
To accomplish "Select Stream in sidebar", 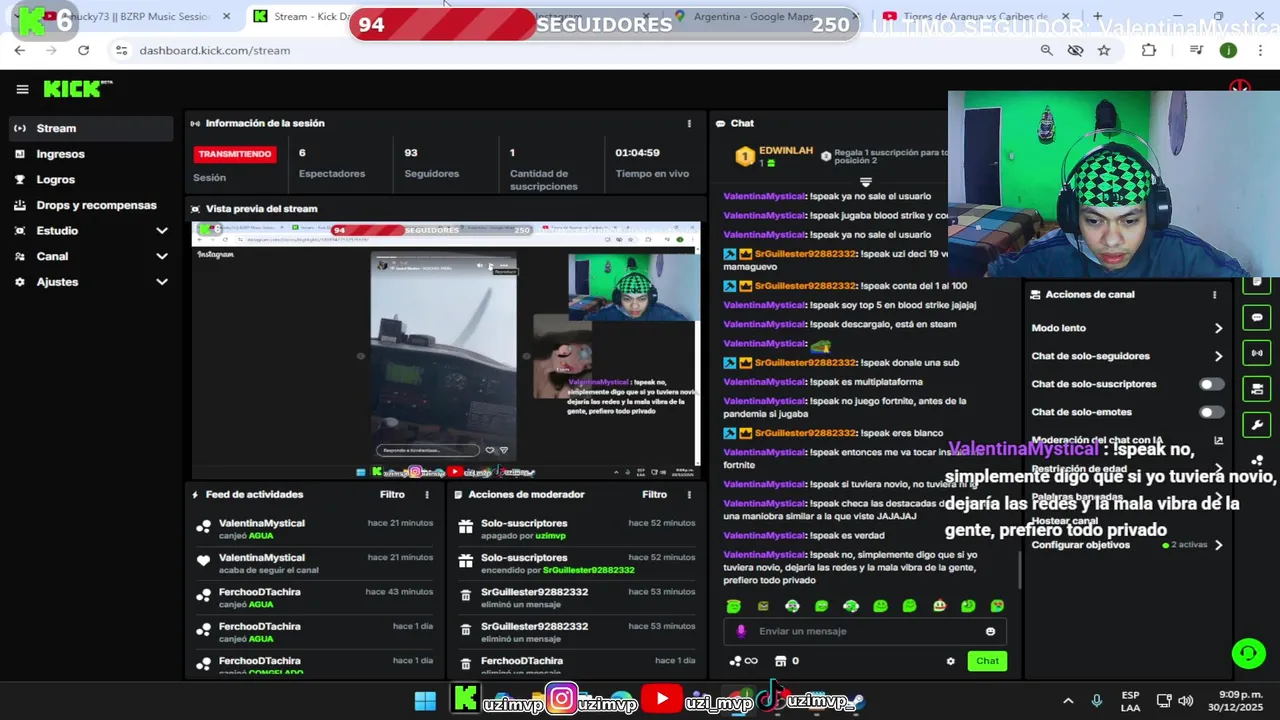I will click(x=91, y=128).
